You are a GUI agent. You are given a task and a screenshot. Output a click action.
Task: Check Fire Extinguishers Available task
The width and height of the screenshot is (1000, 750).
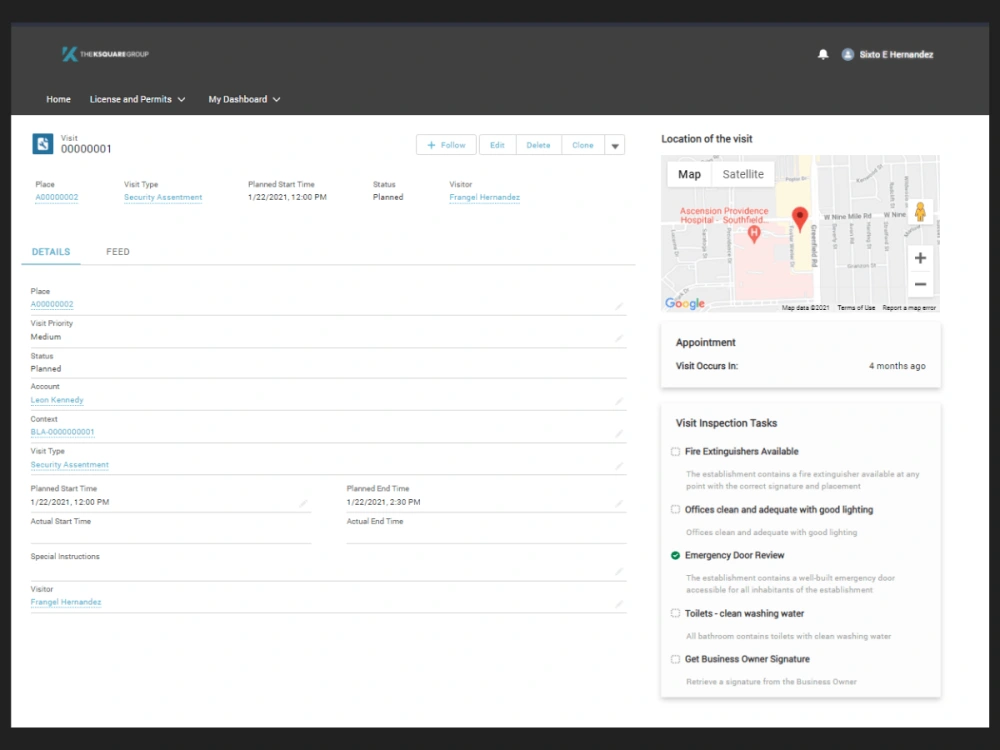tap(675, 452)
